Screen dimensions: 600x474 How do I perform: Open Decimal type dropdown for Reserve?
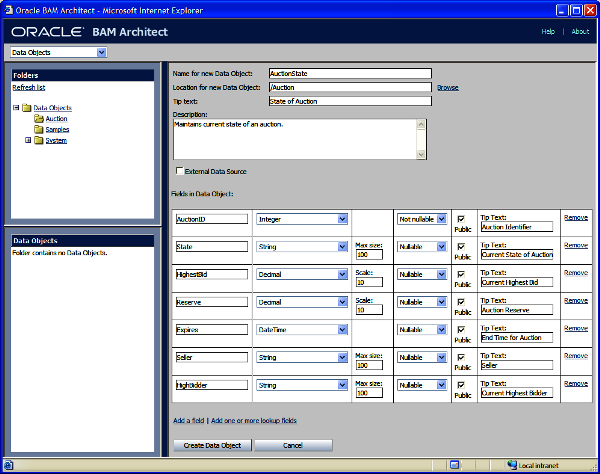(342, 302)
